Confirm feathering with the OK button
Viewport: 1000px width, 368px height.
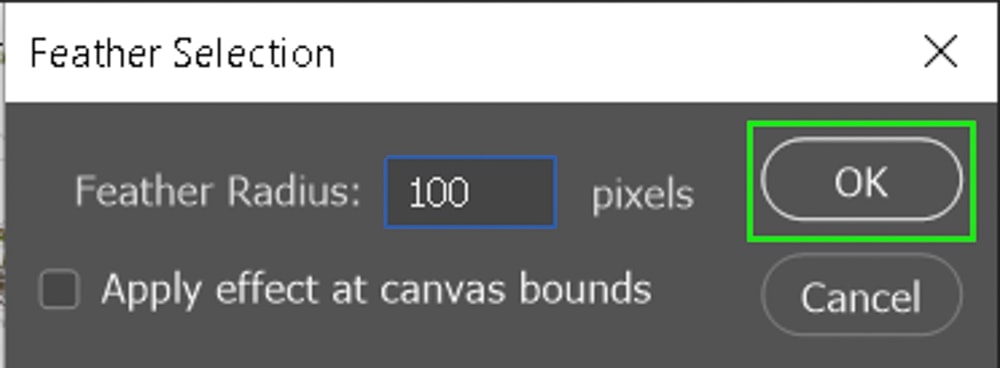[x=861, y=180]
